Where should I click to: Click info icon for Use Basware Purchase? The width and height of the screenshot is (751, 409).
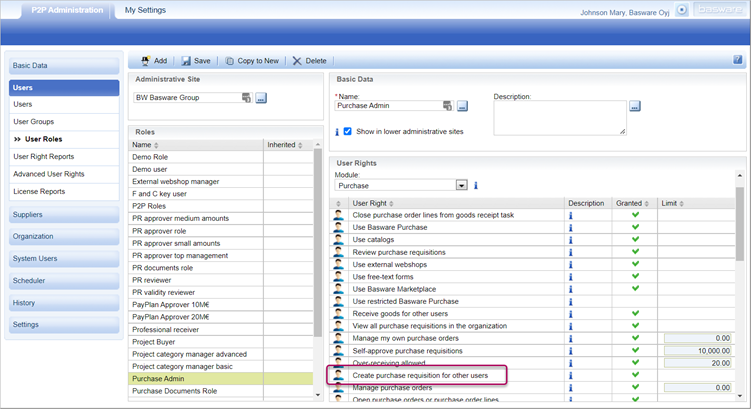click(x=570, y=227)
